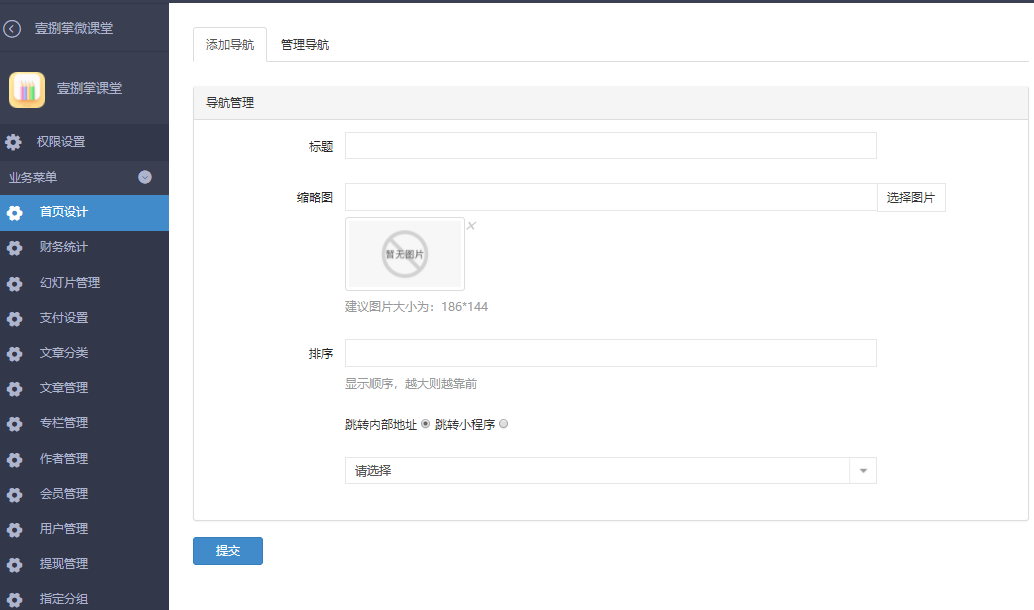This screenshot has width=1034, height=610.
Task: Click the dropdown arrow of 请选择
Action: click(863, 470)
